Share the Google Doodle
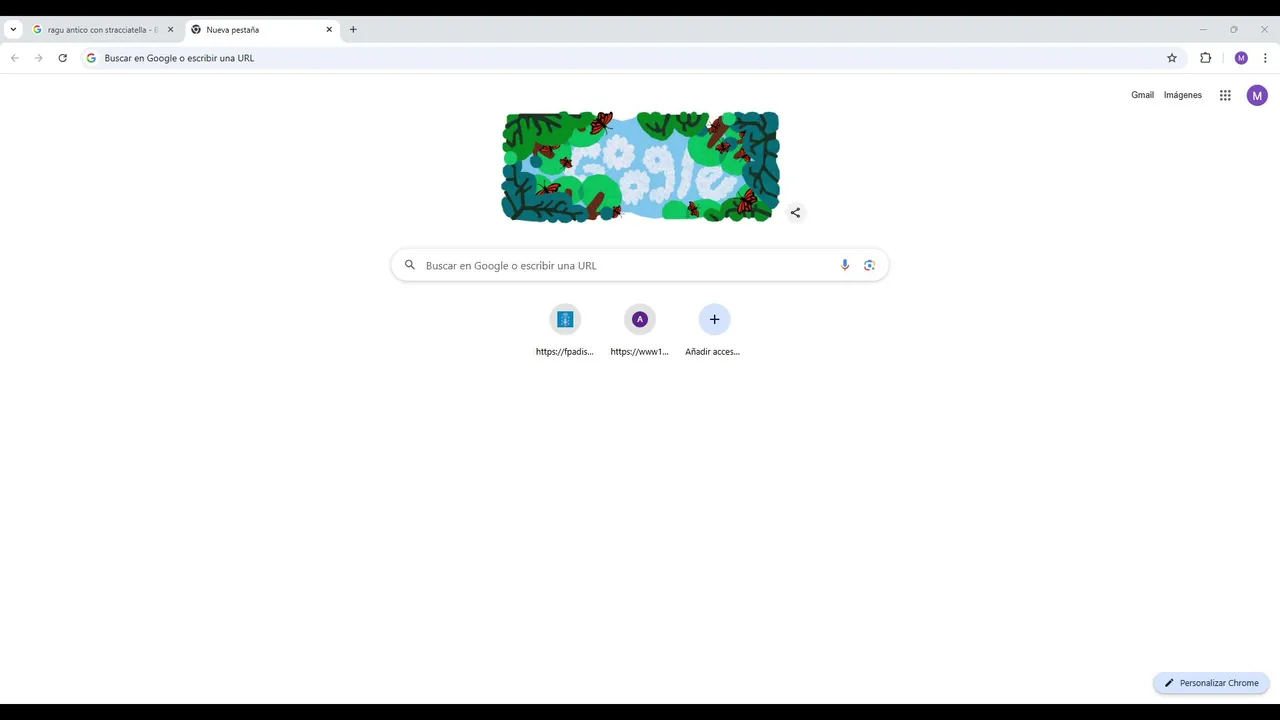Image resolution: width=1280 pixels, height=720 pixels. (x=795, y=212)
